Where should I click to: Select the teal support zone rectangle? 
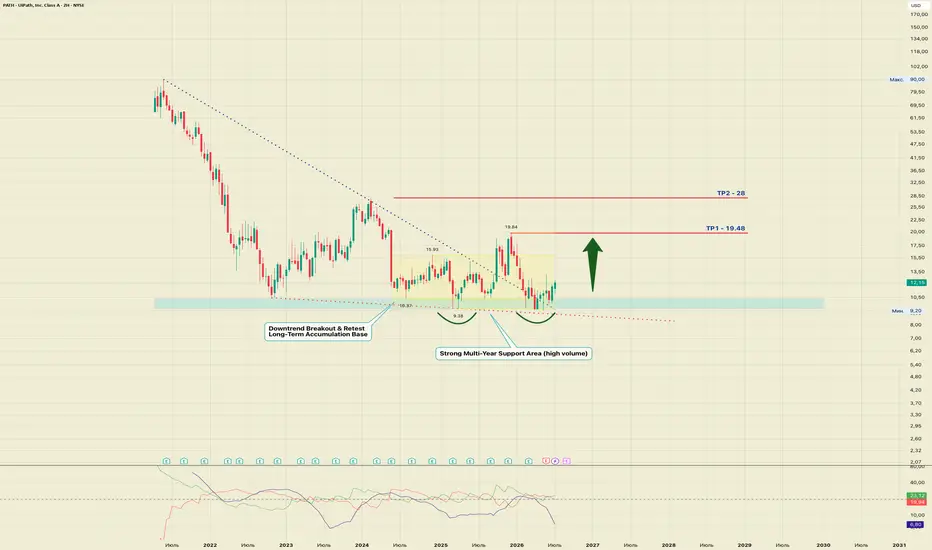coord(489,303)
